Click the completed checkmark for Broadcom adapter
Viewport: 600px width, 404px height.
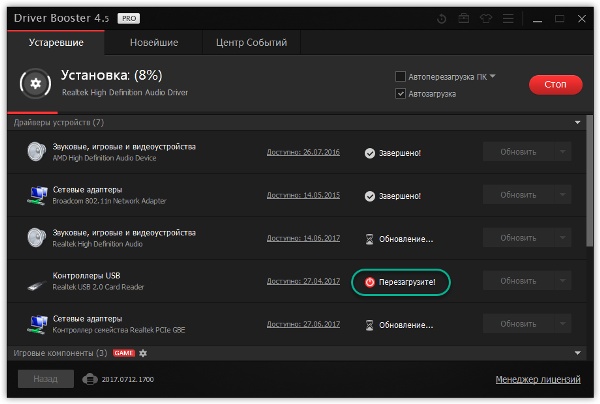point(370,196)
